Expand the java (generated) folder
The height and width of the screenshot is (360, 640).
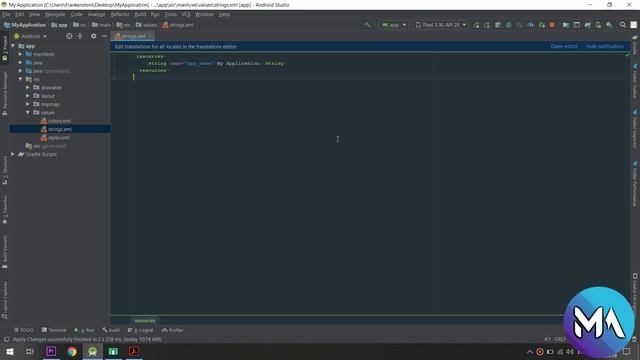(20, 71)
